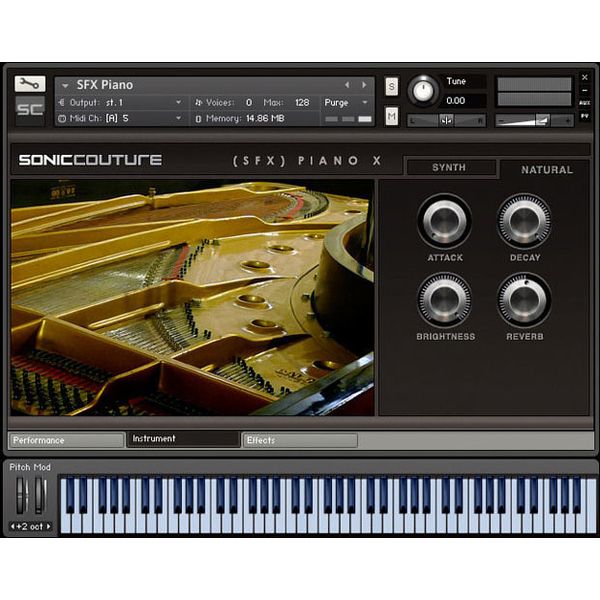Go to the previous instrument preset with the left arrow

[347, 85]
